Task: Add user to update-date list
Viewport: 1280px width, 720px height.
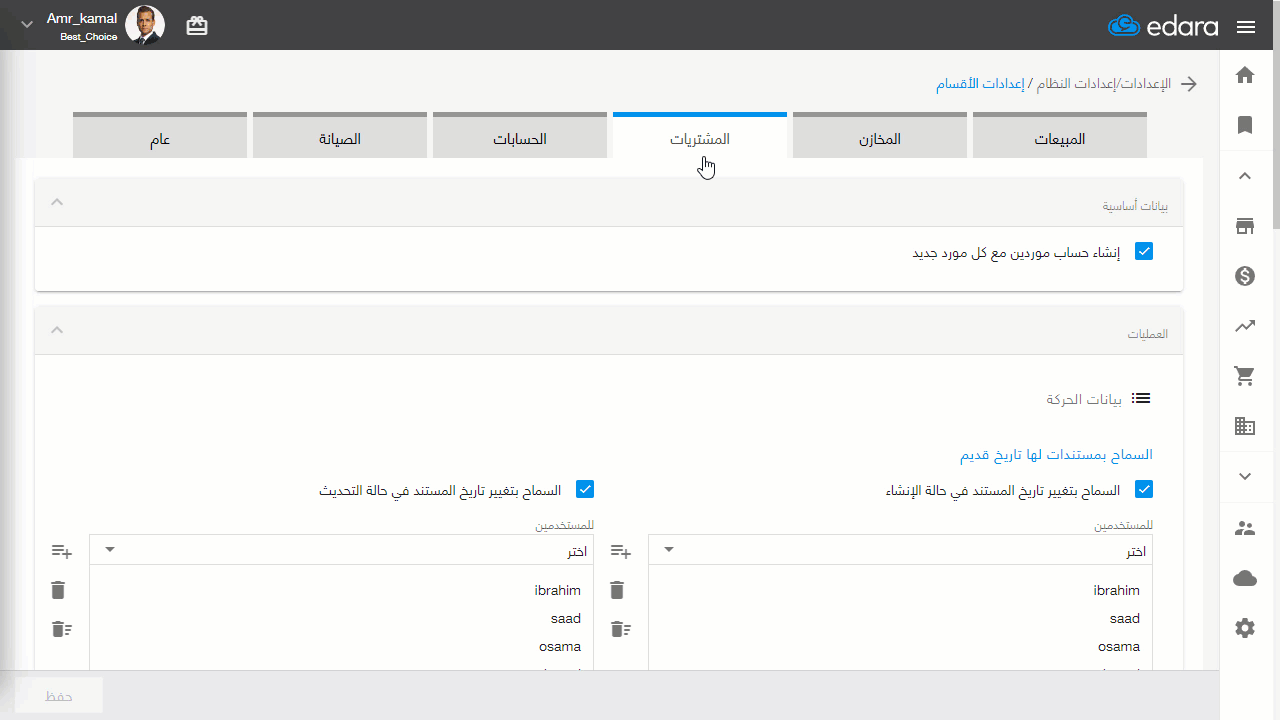Action: (61, 551)
